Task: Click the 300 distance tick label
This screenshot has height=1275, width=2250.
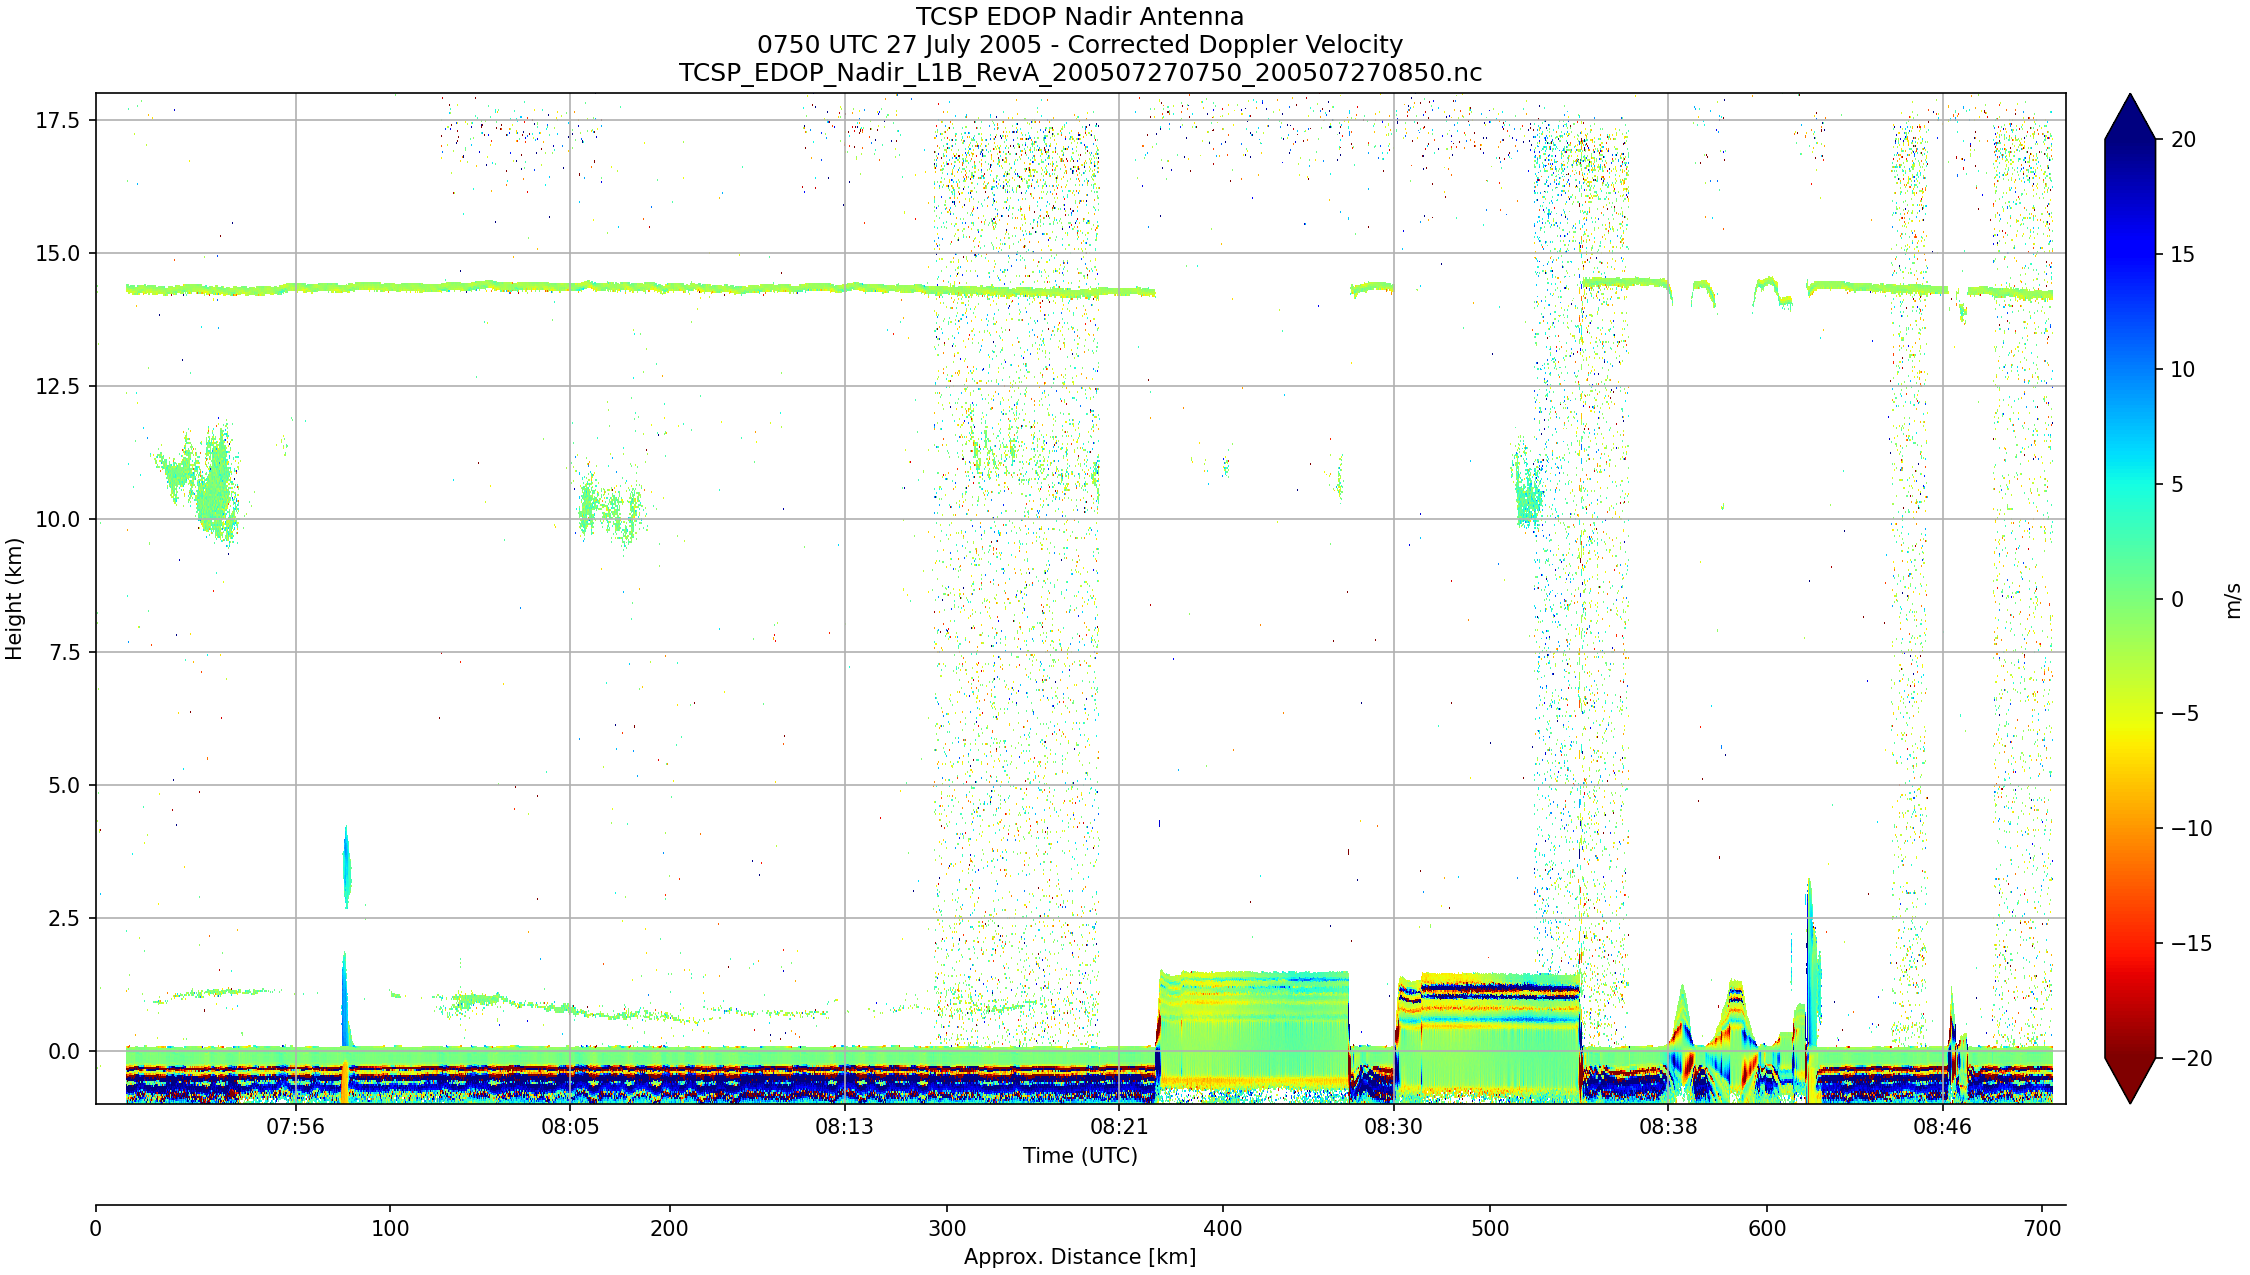Action: coord(947,1228)
